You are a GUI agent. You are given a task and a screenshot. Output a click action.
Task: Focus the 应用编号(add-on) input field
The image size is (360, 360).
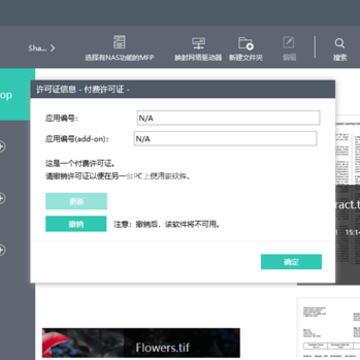225,139
